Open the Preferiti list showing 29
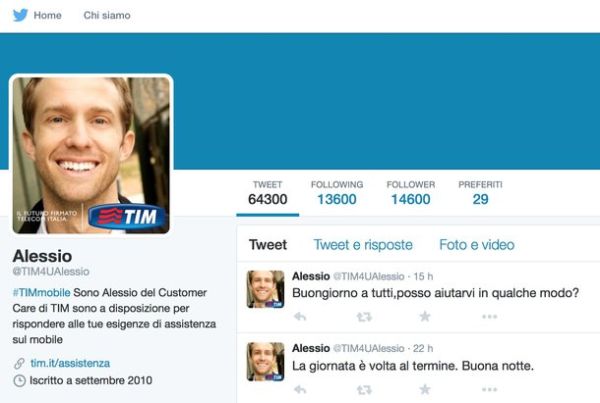The image size is (600, 403). pyautogui.click(x=480, y=193)
